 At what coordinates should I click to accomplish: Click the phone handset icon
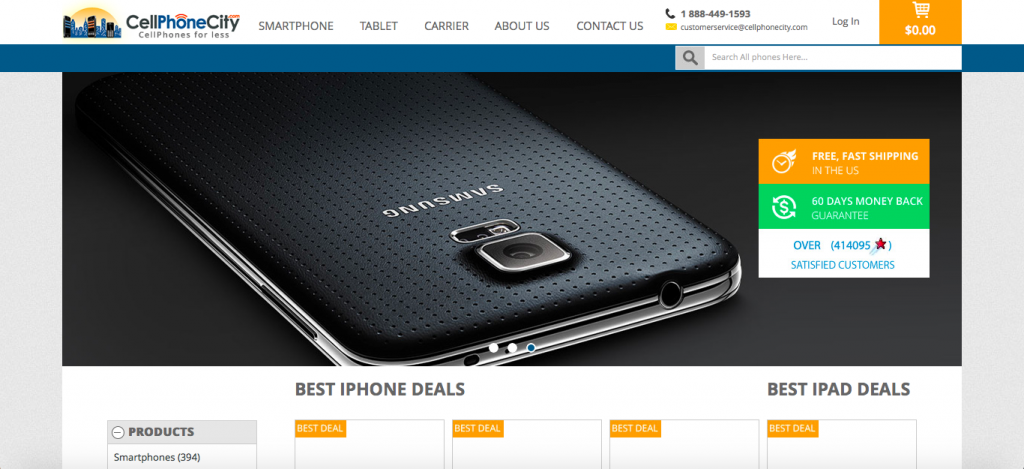point(670,13)
